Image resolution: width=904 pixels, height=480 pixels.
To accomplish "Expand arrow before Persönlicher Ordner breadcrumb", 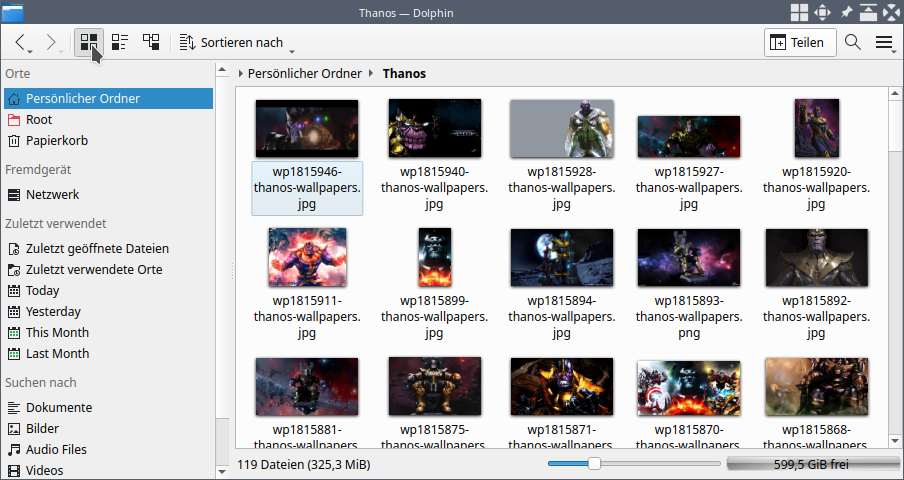I will point(240,74).
